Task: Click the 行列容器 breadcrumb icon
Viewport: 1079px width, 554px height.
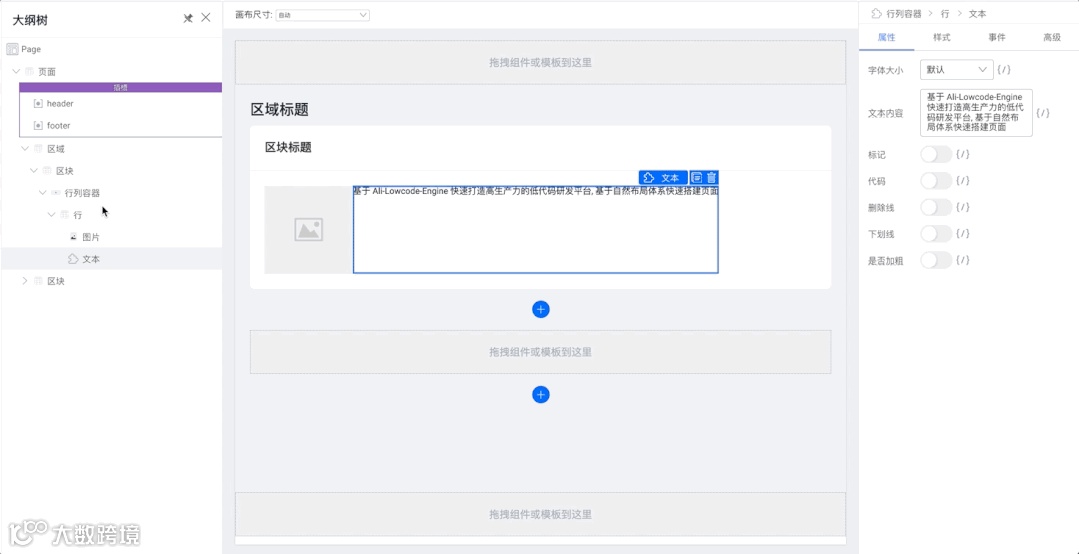Action: pos(877,13)
